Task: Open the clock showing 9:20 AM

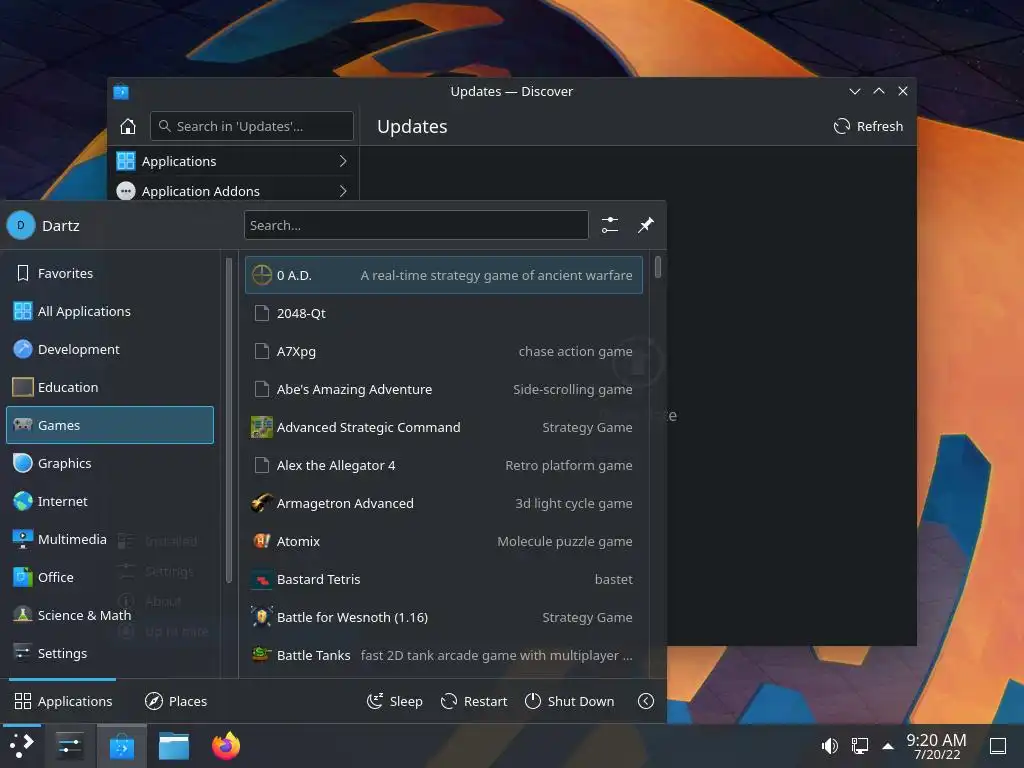Action: (936, 746)
